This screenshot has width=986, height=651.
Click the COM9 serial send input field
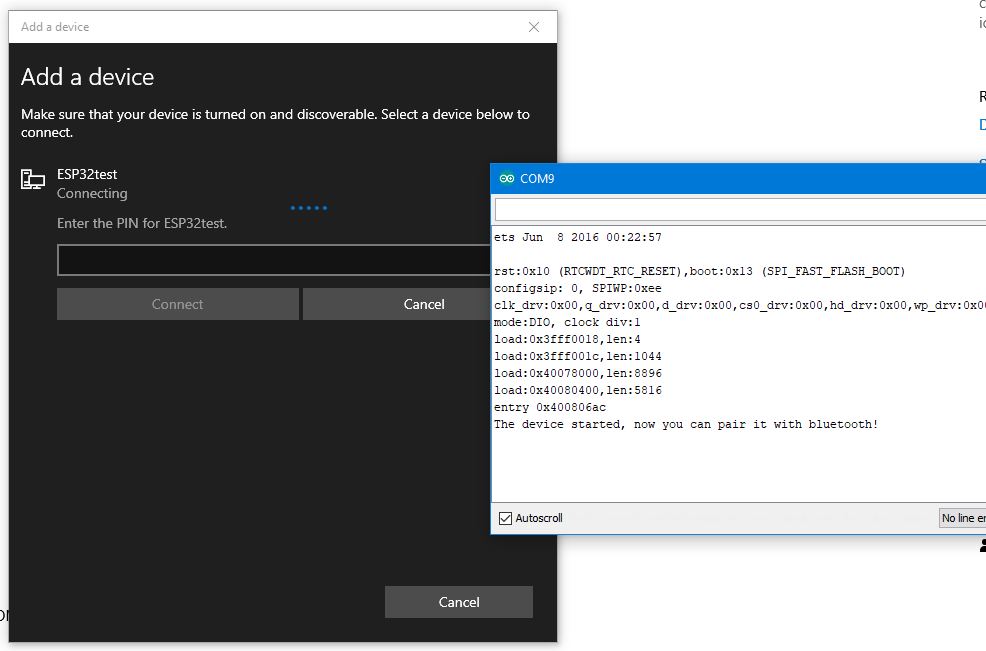(740, 209)
